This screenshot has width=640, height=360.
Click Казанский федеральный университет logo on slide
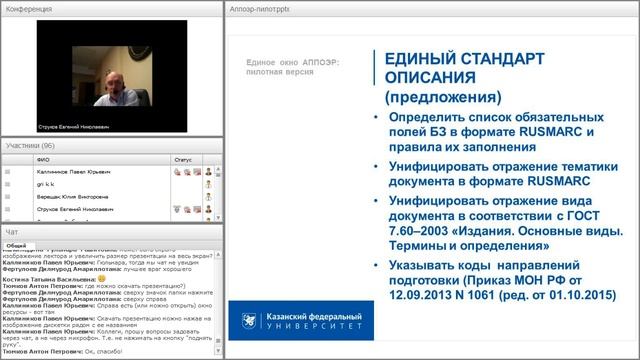(301, 320)
